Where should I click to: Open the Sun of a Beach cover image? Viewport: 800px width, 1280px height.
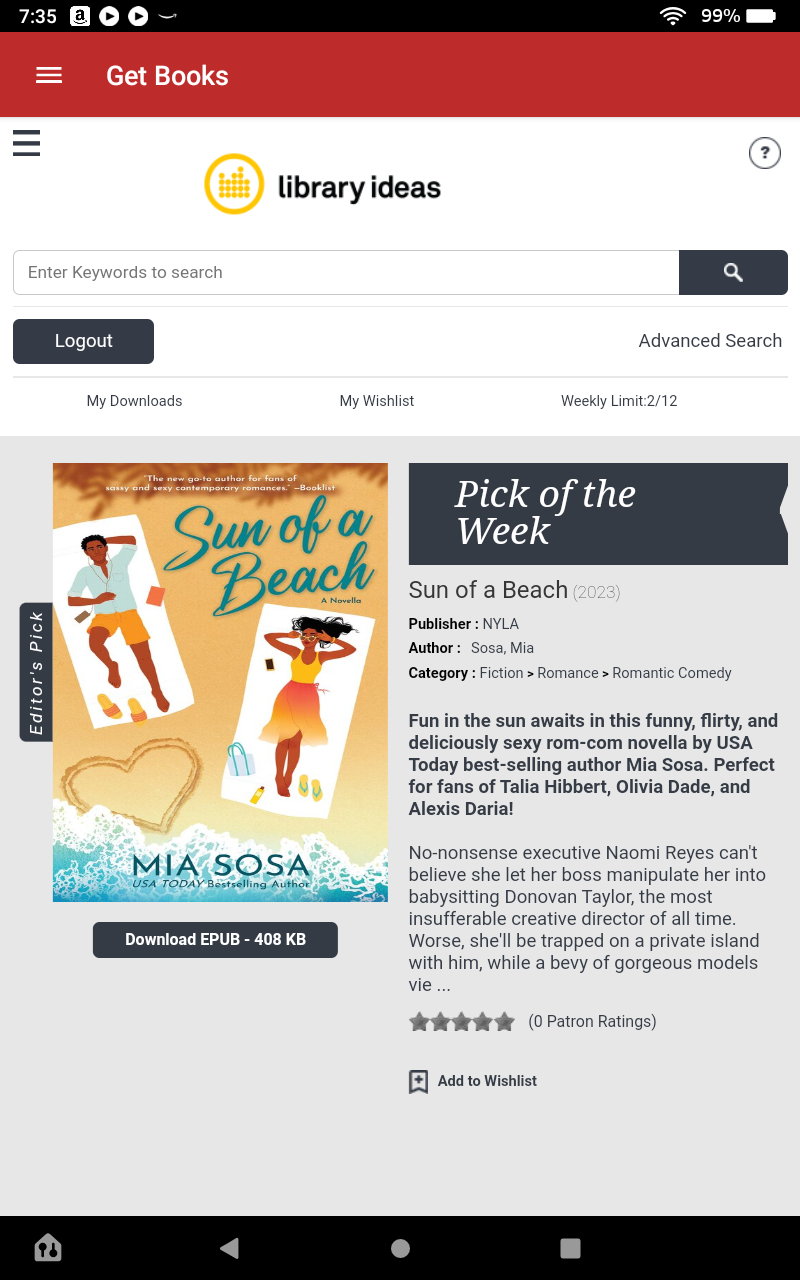pos(220,682)
